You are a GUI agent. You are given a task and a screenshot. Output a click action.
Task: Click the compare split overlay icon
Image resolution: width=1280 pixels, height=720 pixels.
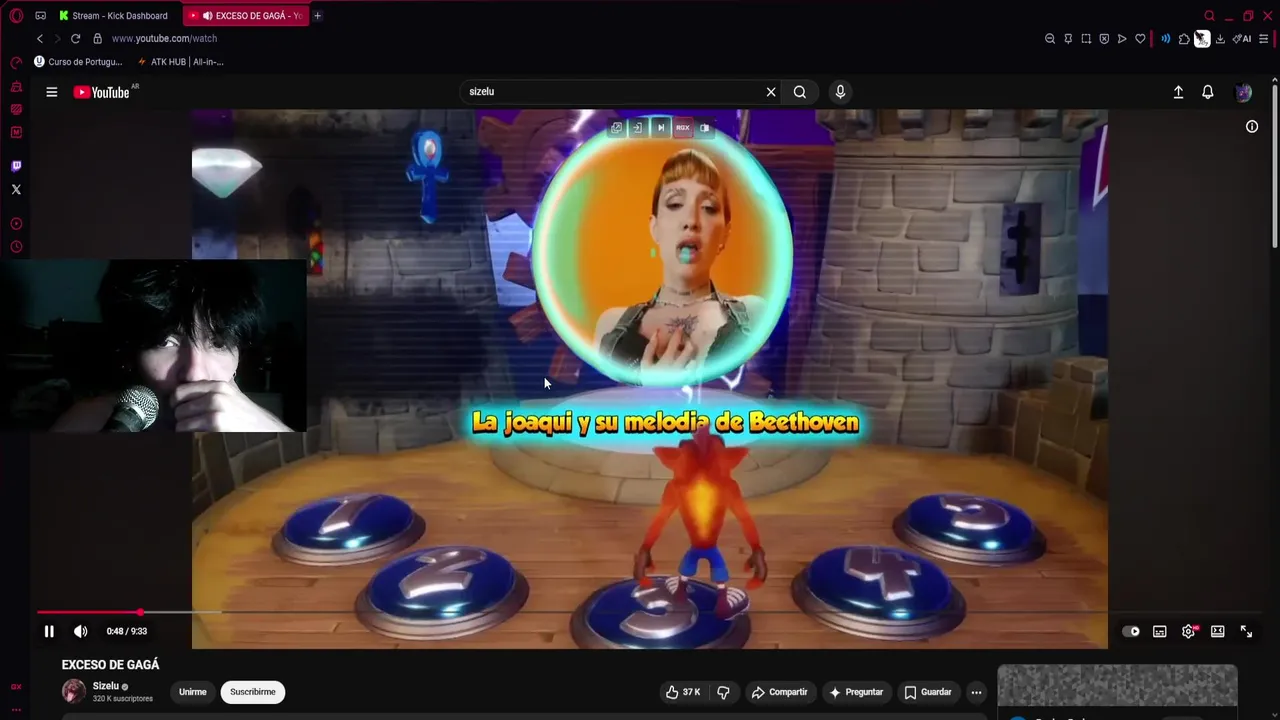coord(705,128)
